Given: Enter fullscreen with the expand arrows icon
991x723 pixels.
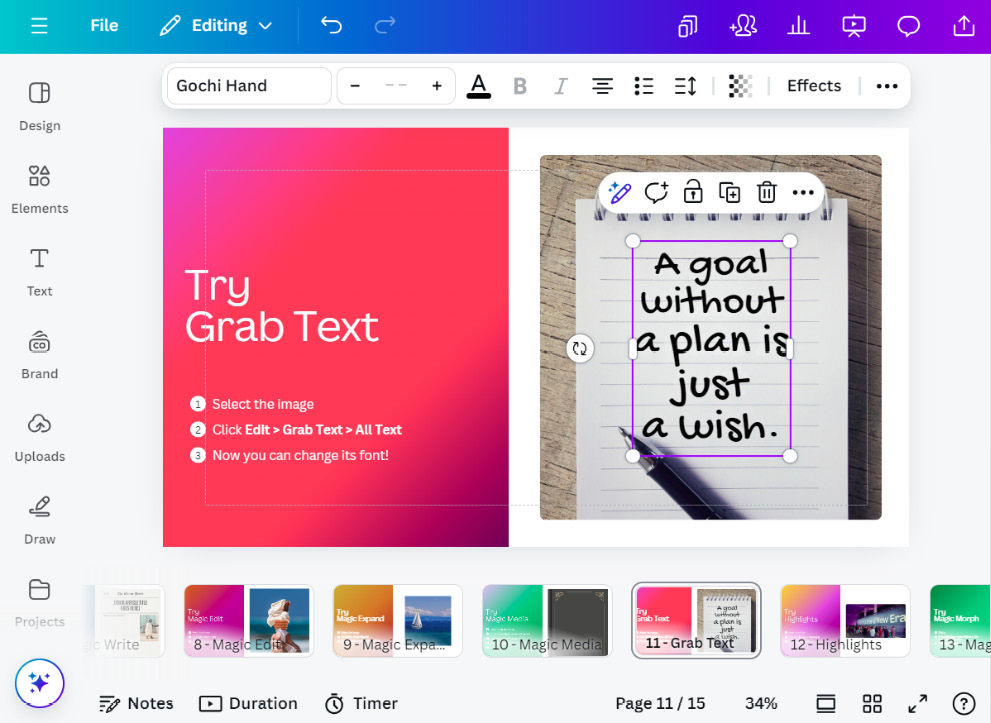Looking at the screenshot, I should (918, 703).
